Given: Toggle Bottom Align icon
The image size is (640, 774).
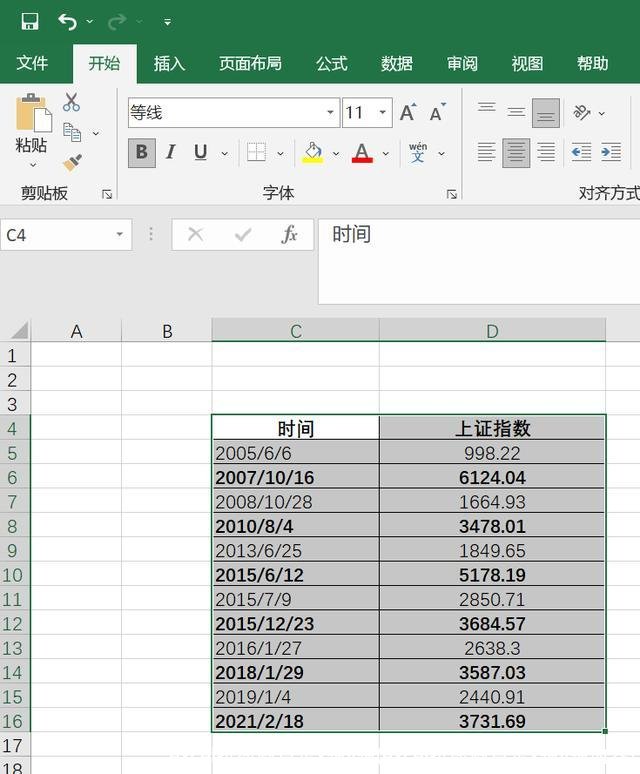Looking at the screenshot, I should click(x=546, y=113).
